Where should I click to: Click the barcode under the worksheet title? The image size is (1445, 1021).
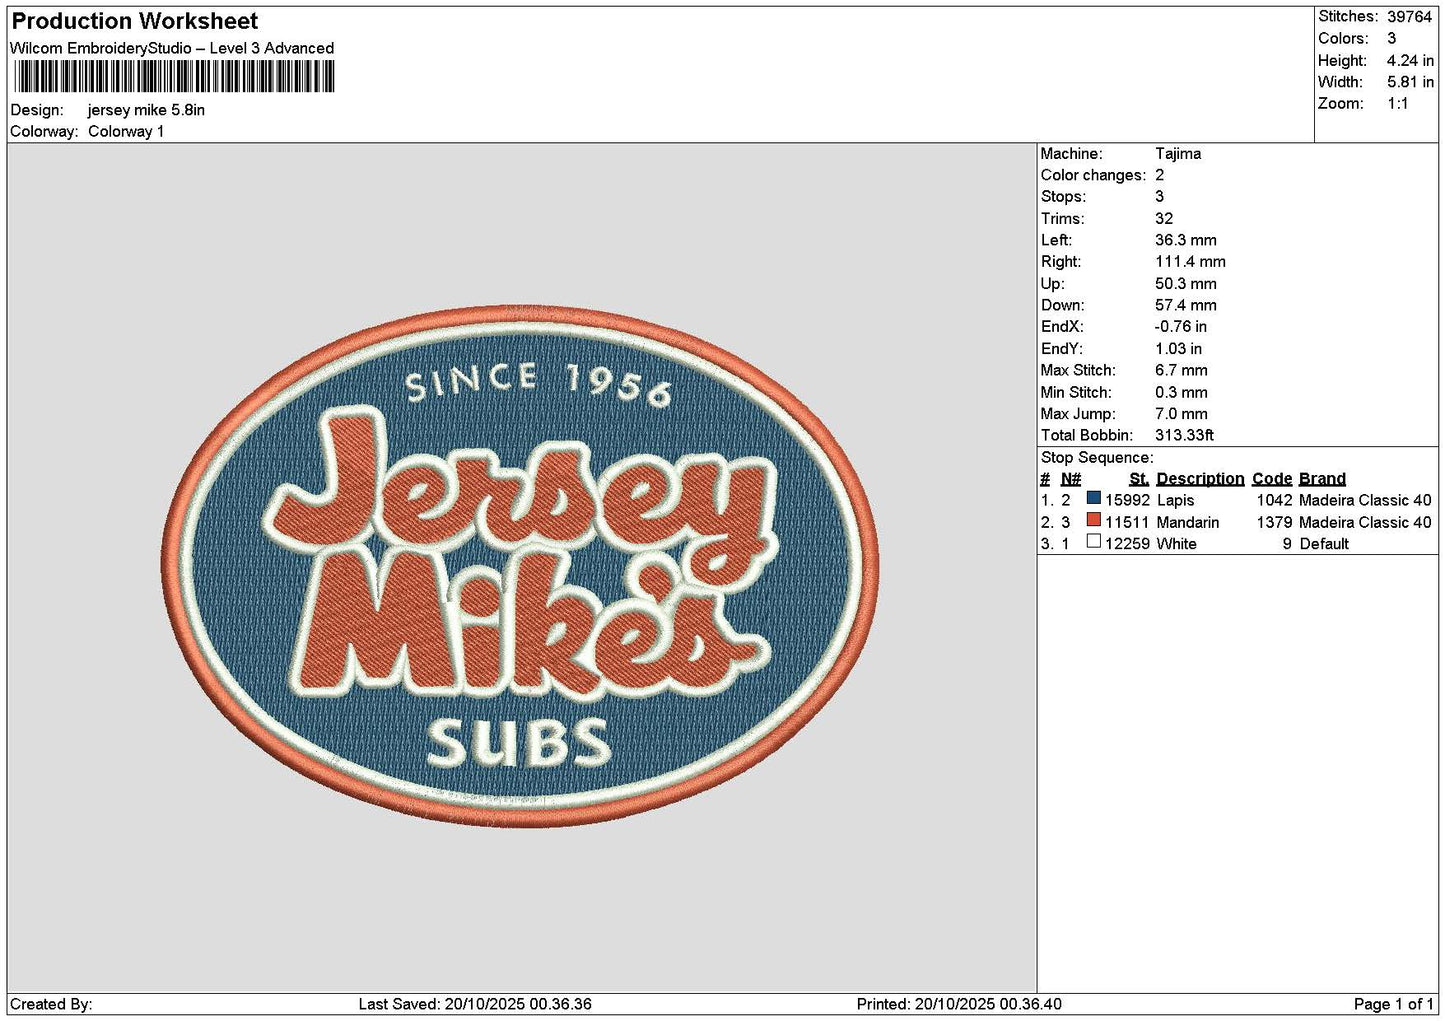point(174,77)
